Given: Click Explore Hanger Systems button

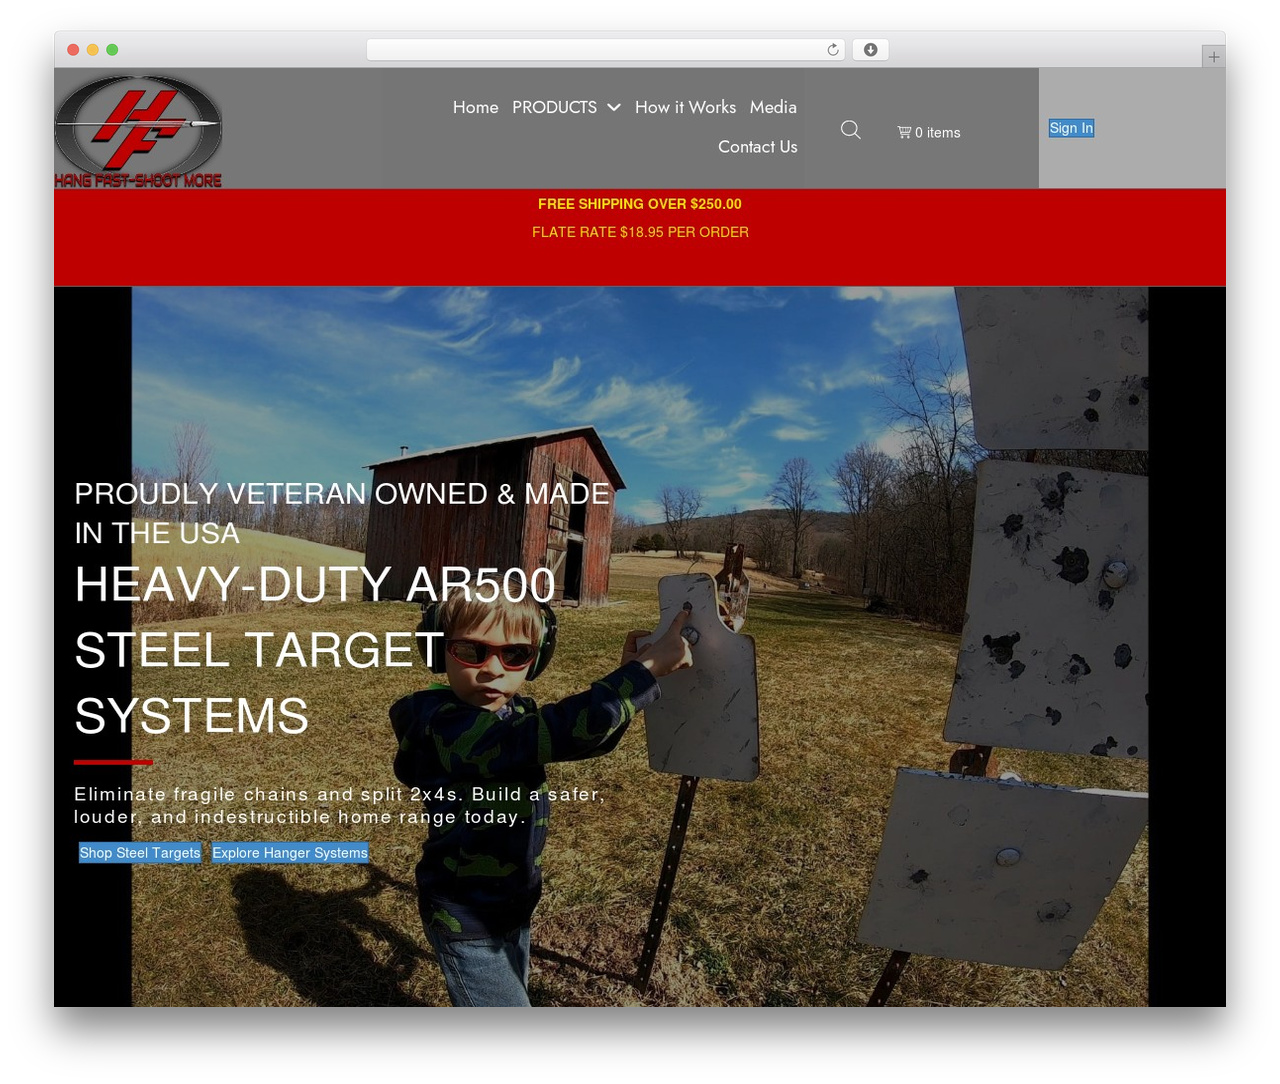Looking at the screenshot, I should point(290,853).
